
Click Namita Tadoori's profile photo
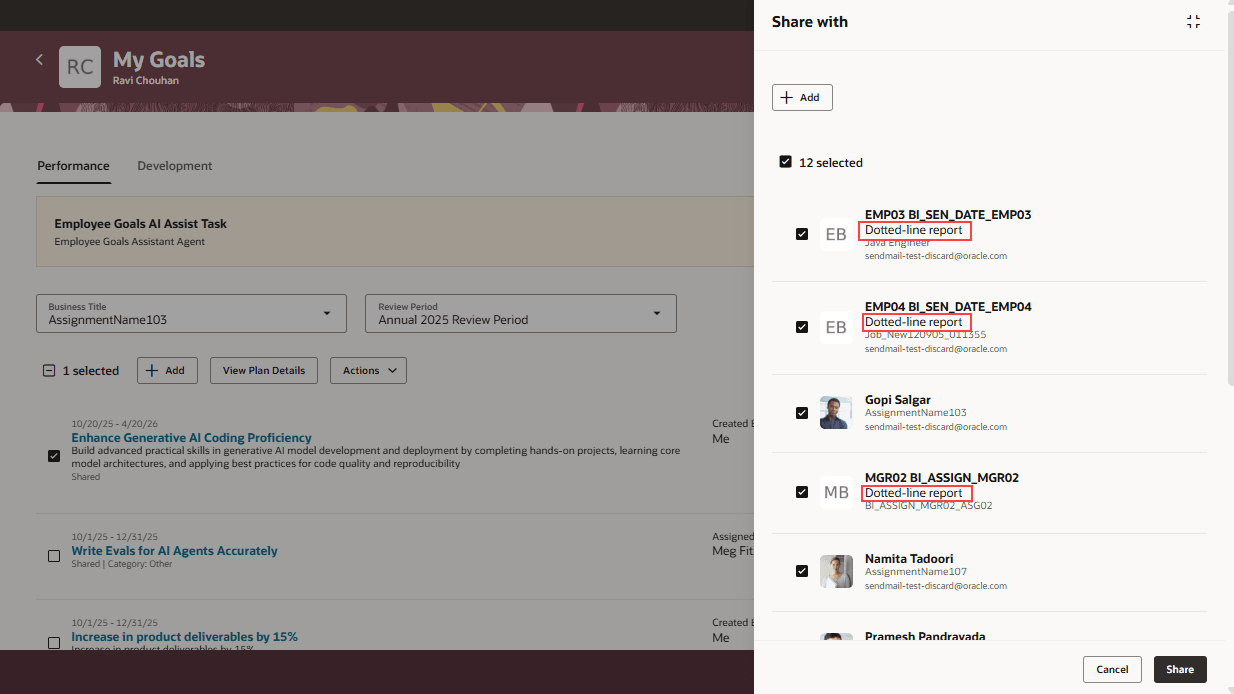(836, 570)
